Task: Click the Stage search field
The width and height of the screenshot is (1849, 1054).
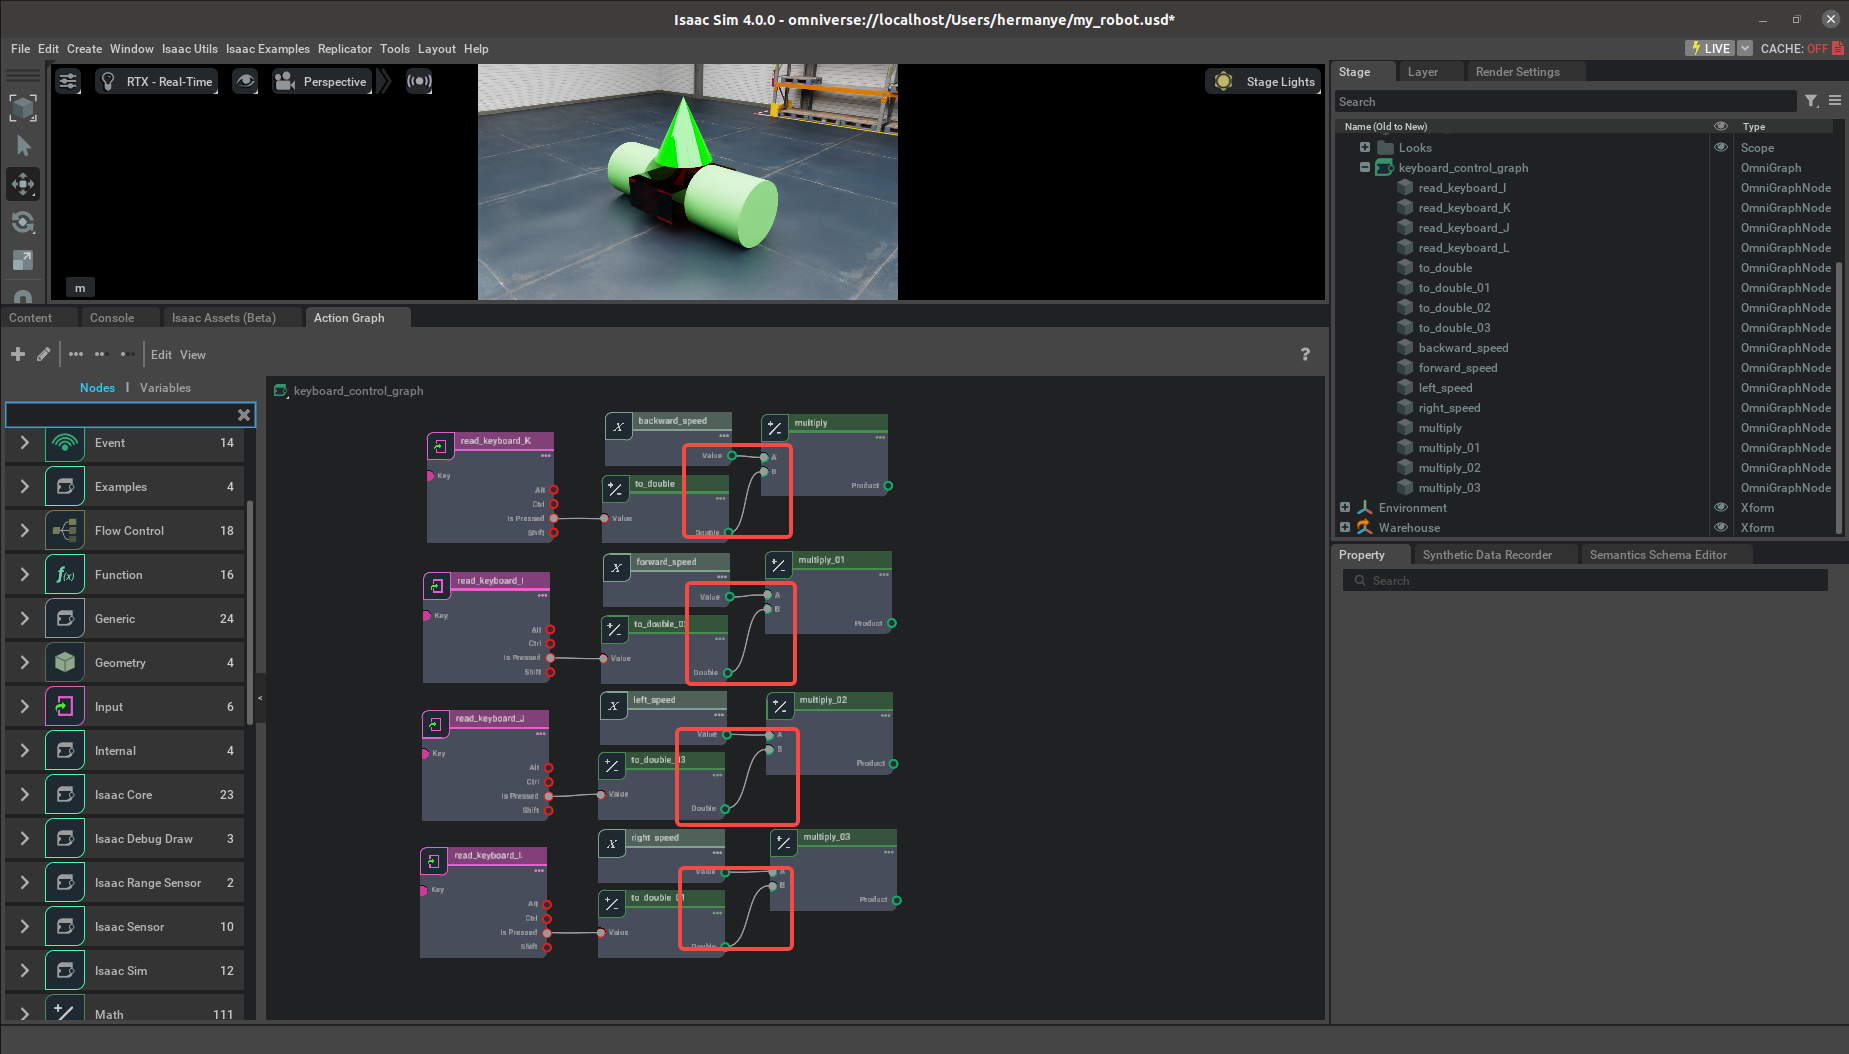Action: point(1565,101)
